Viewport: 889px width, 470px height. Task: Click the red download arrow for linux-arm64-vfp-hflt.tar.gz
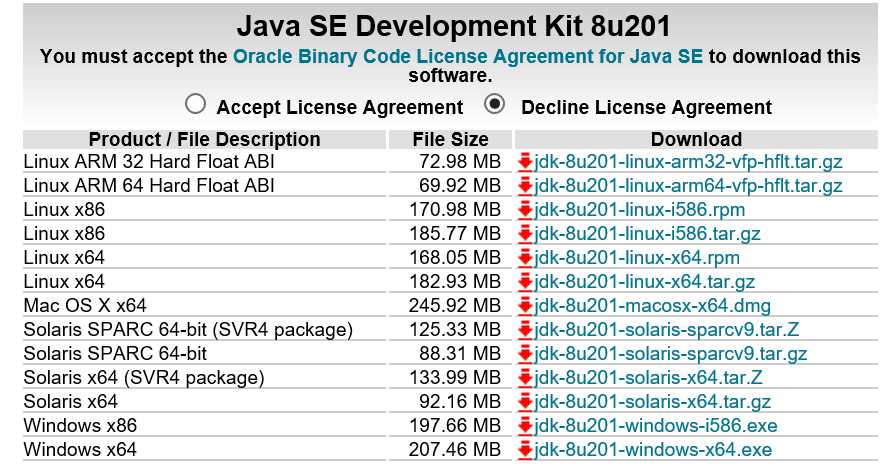[525, 186]
